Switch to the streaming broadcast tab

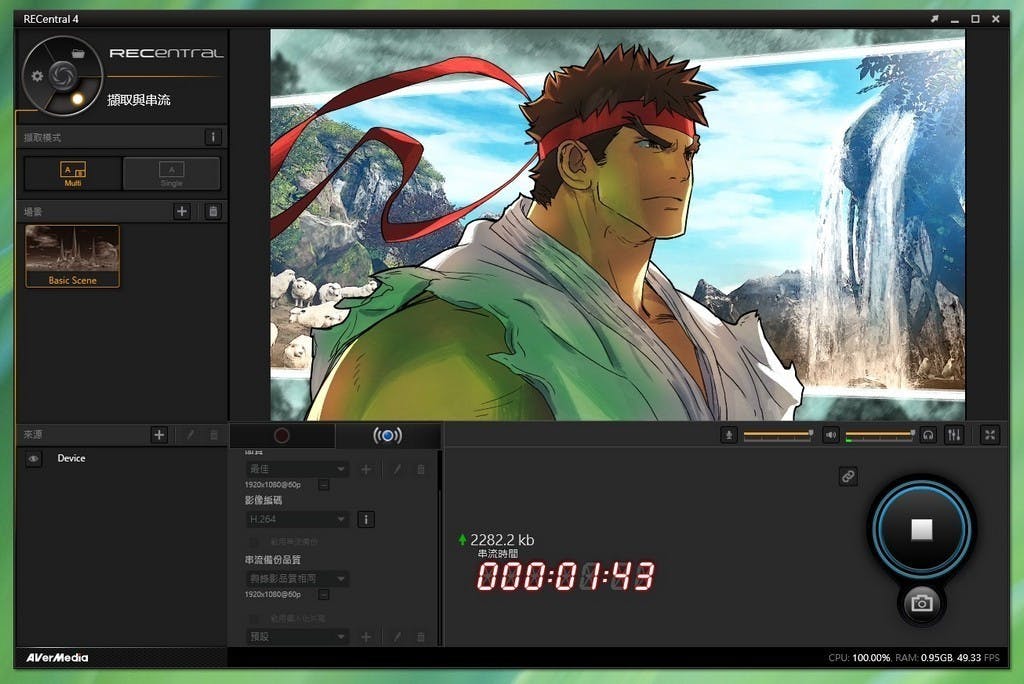click(387, 436)
